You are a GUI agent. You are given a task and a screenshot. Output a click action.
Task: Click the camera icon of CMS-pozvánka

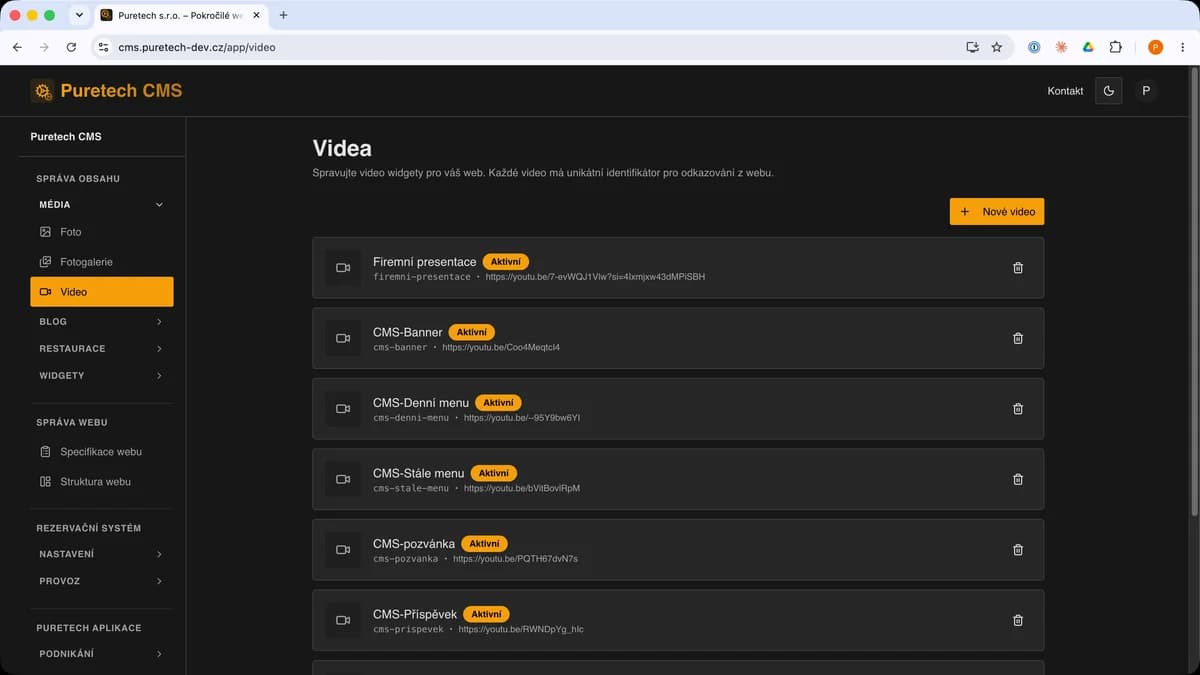343,550
